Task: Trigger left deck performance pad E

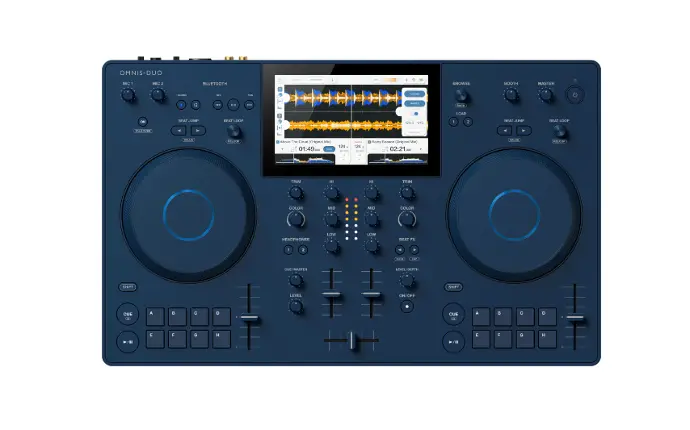Action: click(155, 339)
